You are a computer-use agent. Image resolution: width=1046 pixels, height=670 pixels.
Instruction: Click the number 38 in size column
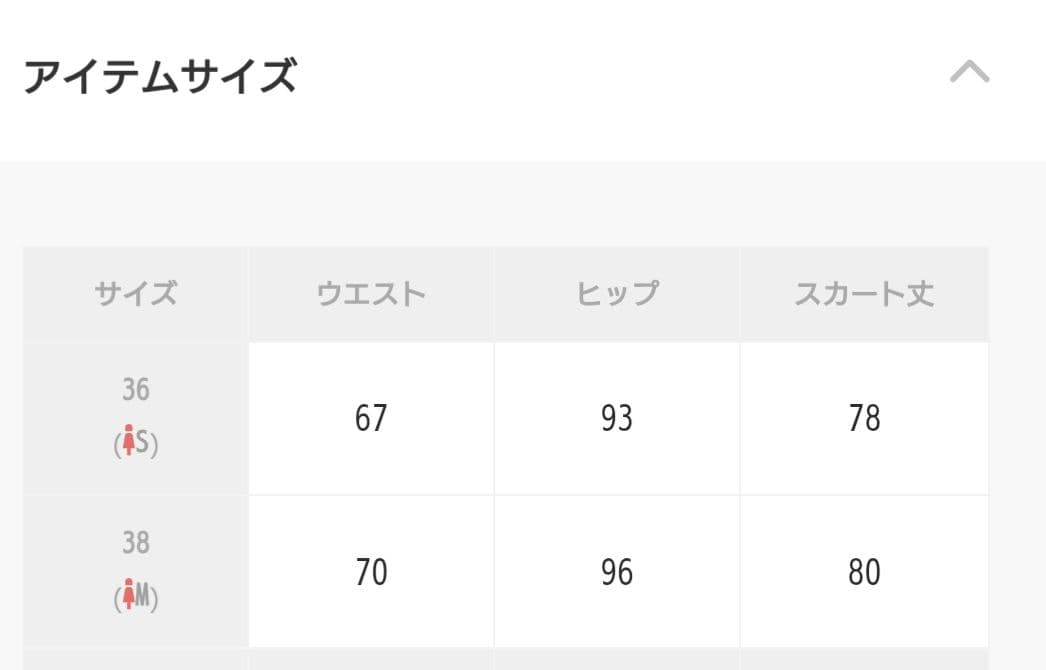click(x=136, y=543)
